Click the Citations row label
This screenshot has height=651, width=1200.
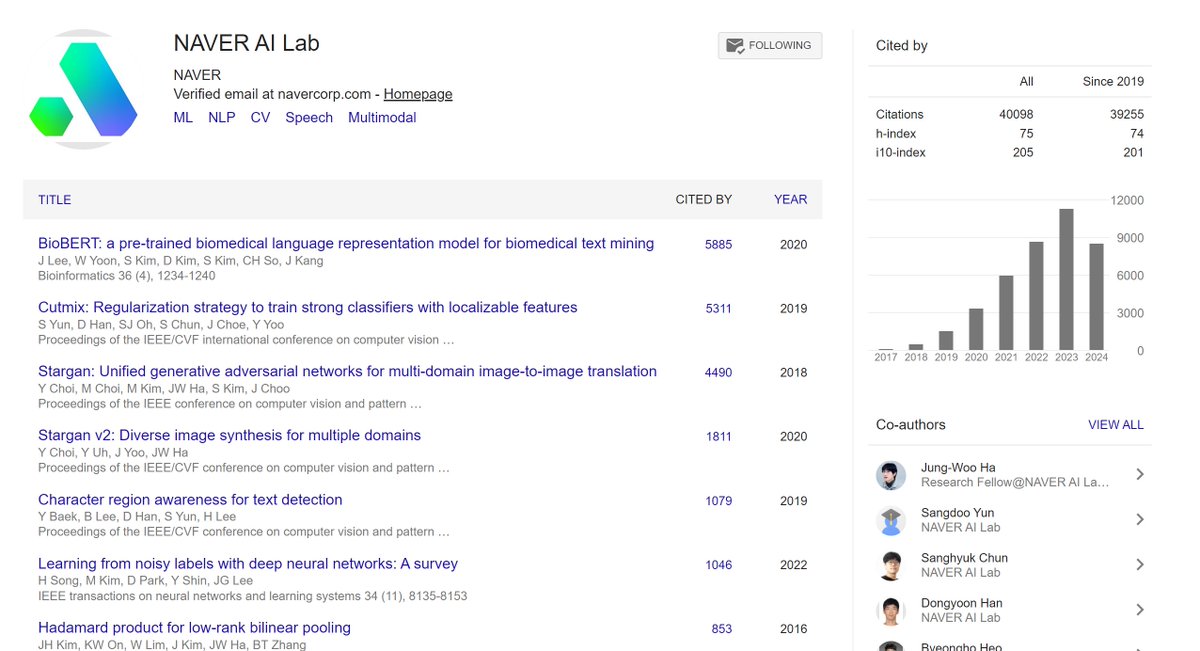[900, 115]
